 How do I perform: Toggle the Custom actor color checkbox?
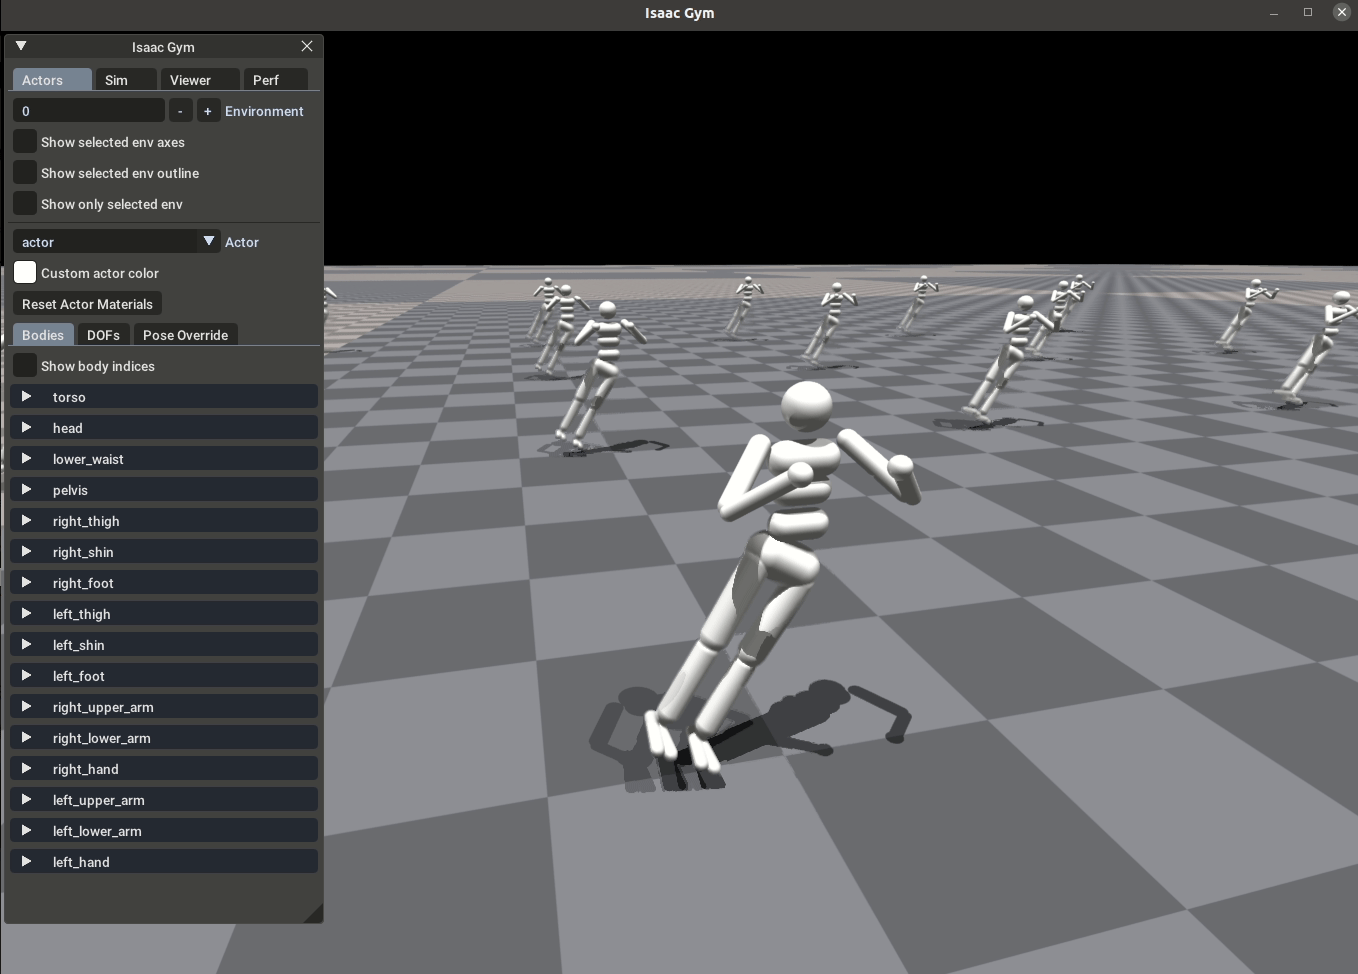coord(25,273)
